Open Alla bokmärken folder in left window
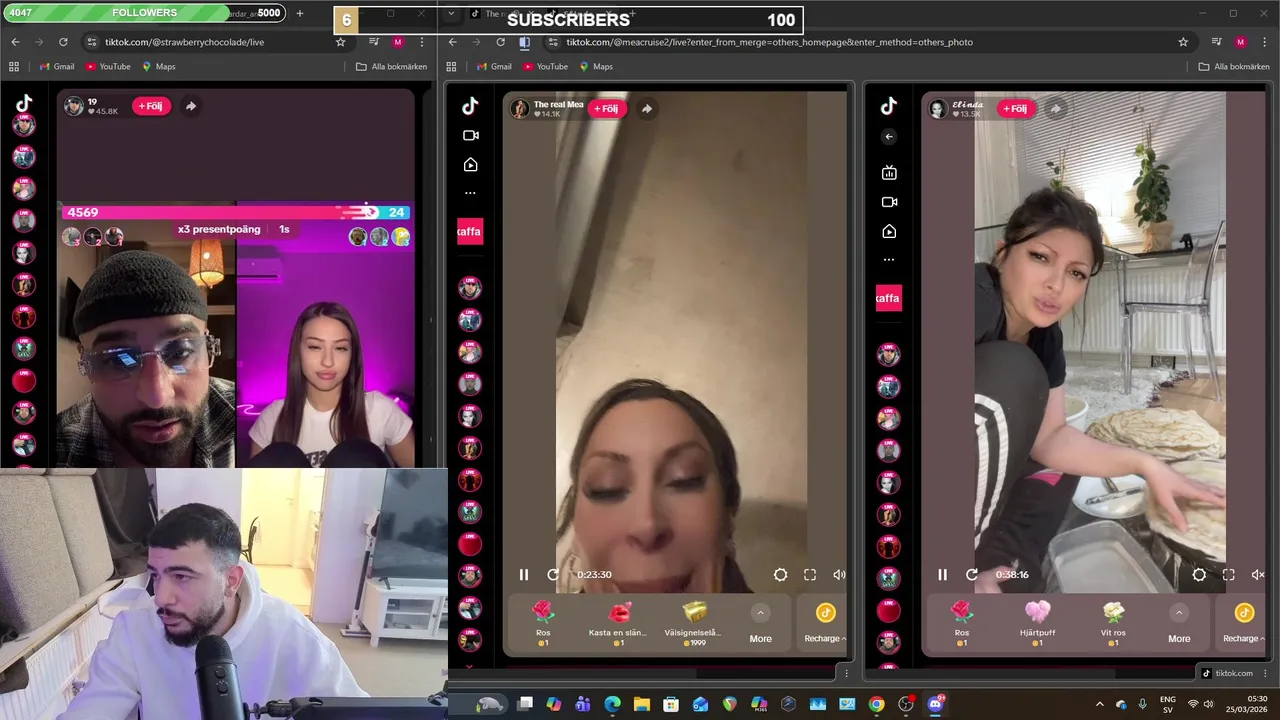The width and height of the screenshot is (1280, 720). point(392,66)
